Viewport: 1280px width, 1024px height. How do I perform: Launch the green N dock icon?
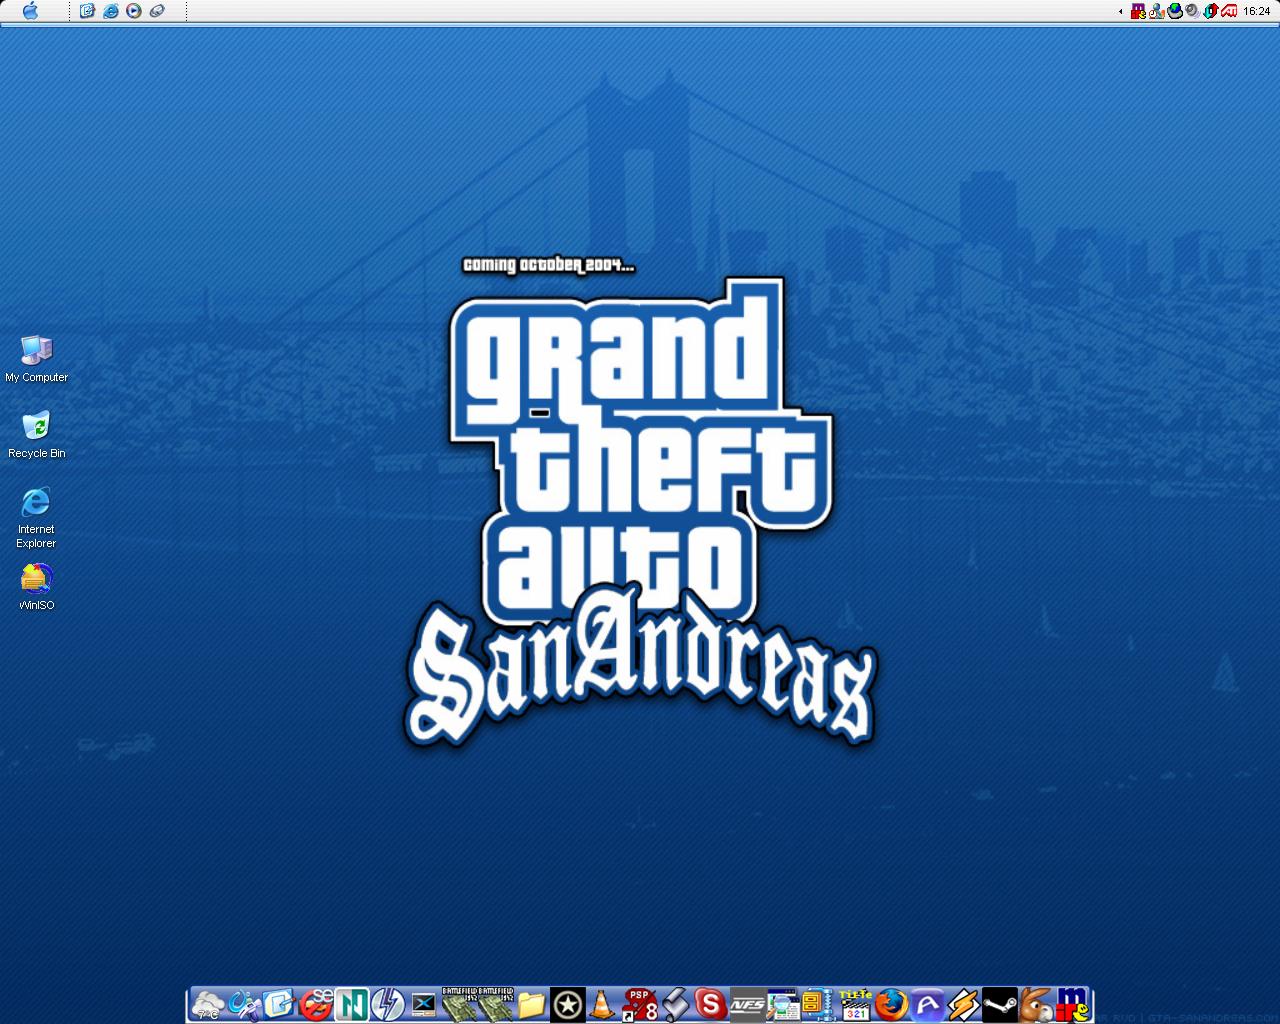pyautogui.click(x=351, y=1004)
